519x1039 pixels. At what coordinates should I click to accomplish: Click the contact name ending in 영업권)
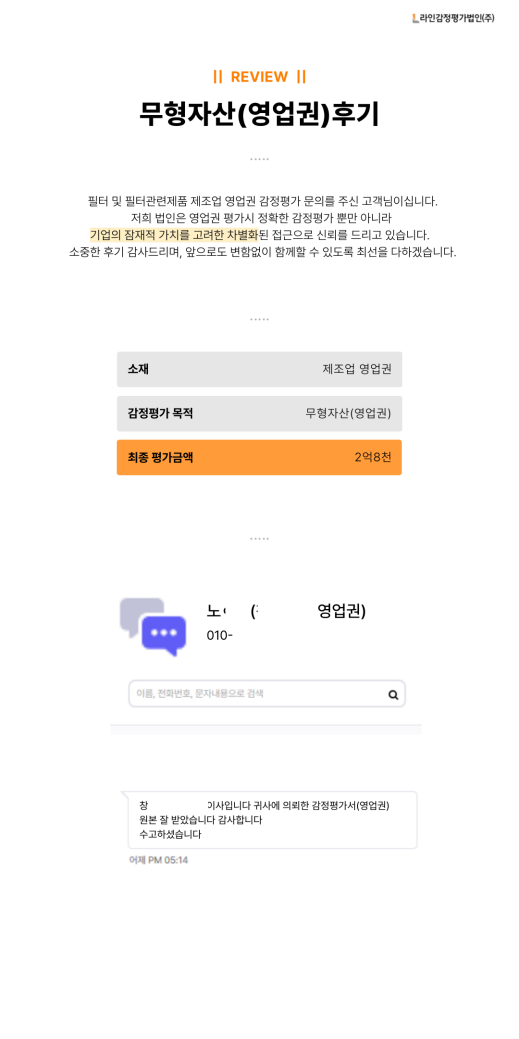point(286,611)
